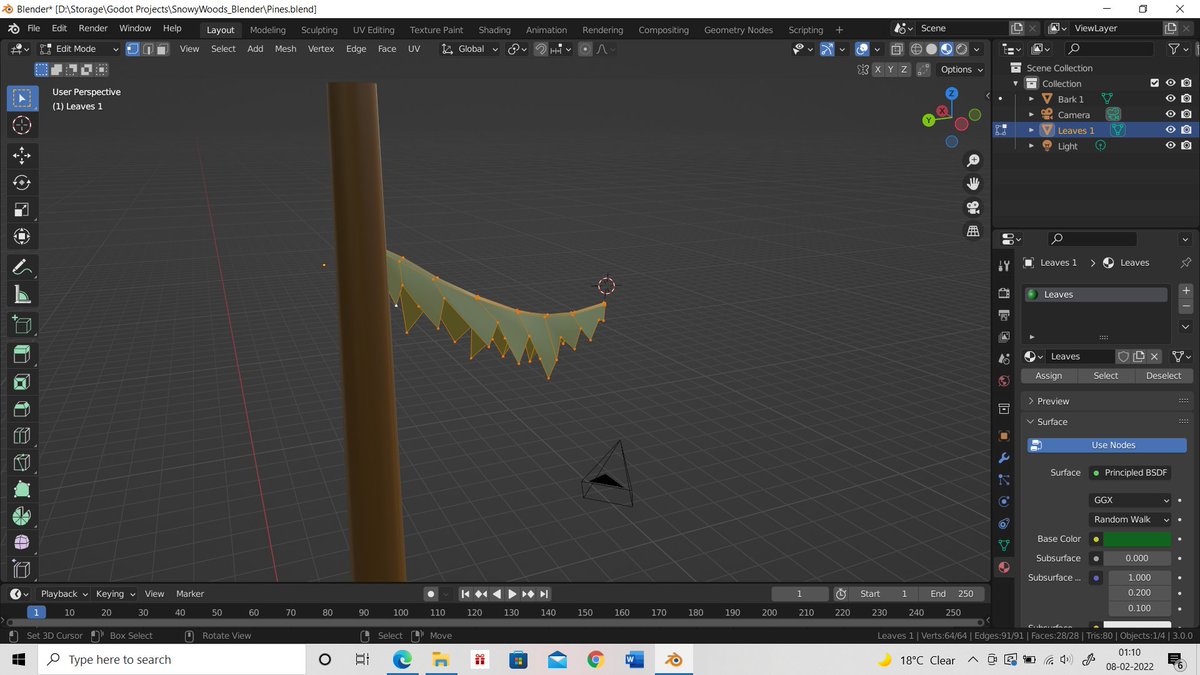Select the Cursor tool in the toolbar
This screenshot has height=675, width=1200.
[x=22, y=125]
